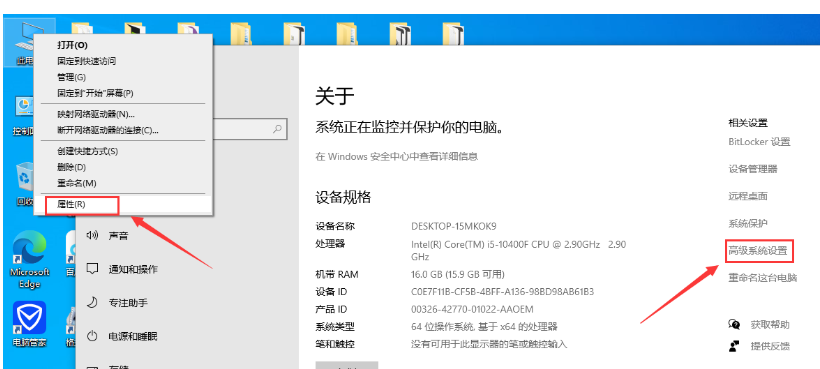Open the BitLocker 设置 link
The image size is (820, 369).
tap(759, 142)
